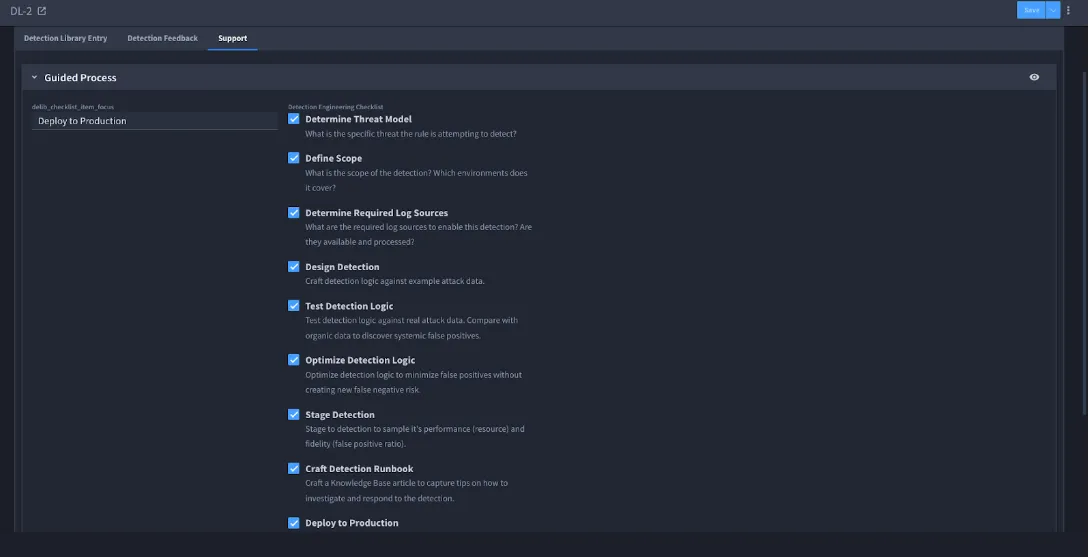Click the Stage Detection label
The width and height of the screenshot is (1090, 557).
(x=340, y=414)
